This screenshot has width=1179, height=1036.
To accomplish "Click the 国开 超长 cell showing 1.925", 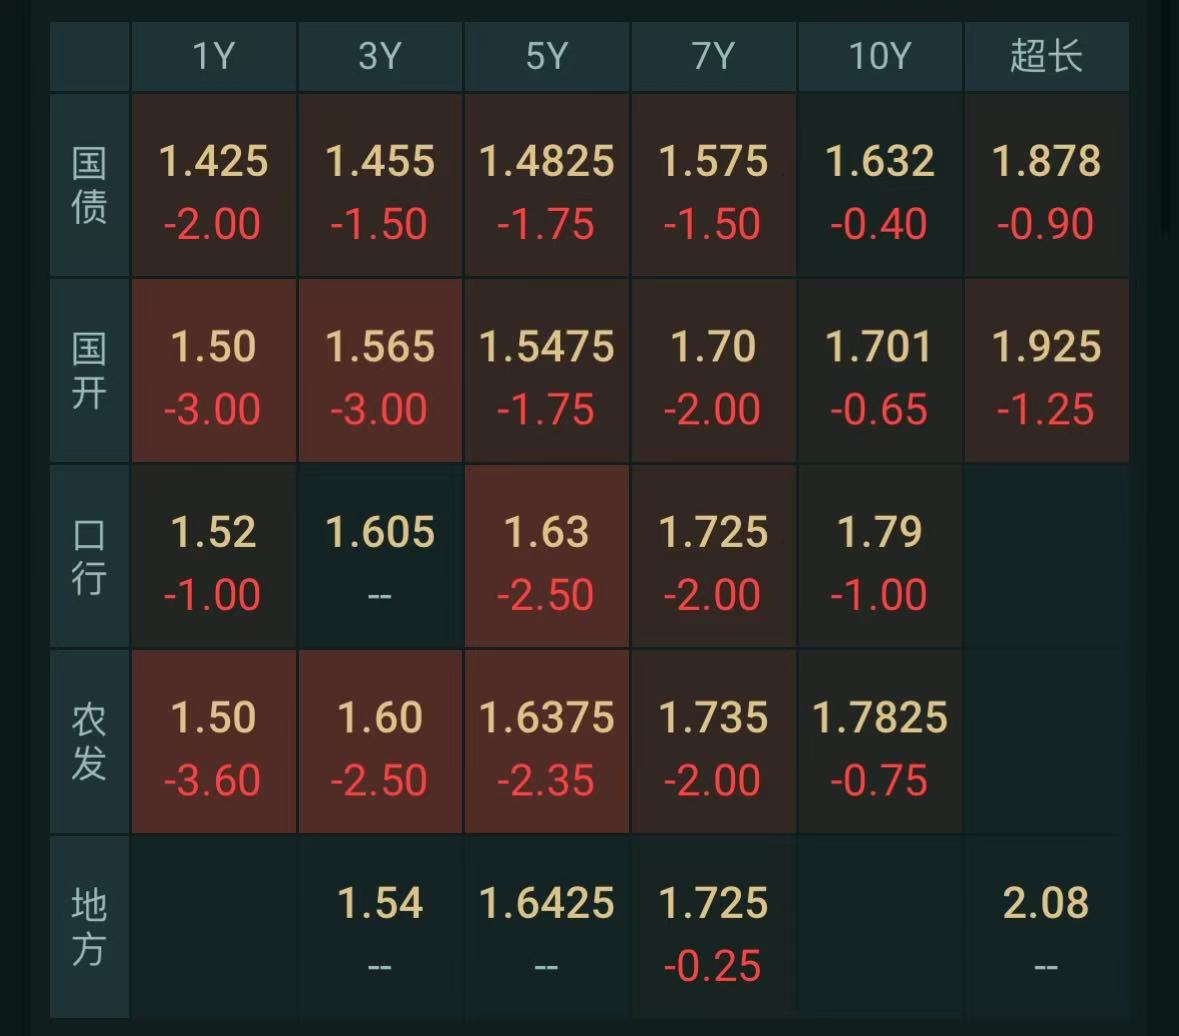I will point(1047,371).
